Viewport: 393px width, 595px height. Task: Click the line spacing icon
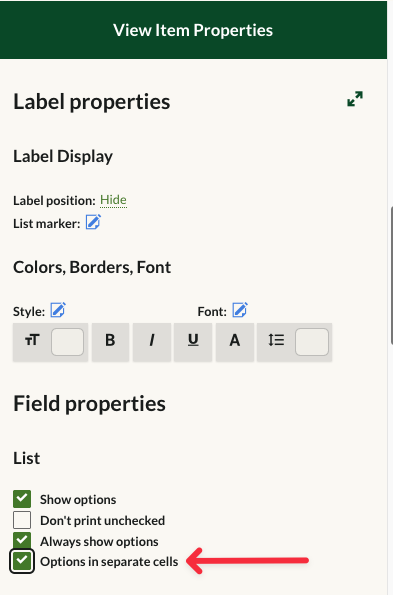(x=276, y=340)
